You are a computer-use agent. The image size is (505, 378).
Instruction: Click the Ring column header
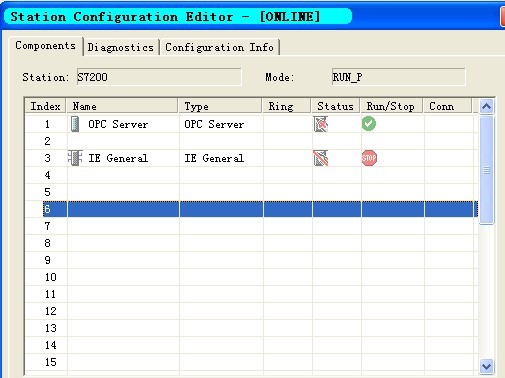pyautogui.click(x=287, y=107)
